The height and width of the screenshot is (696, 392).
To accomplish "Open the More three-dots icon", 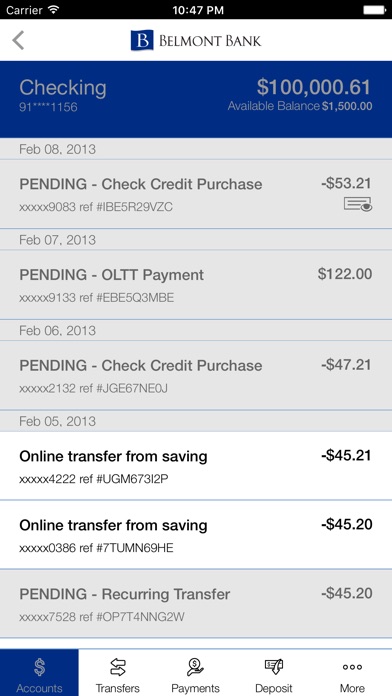I will click(352, 667).
